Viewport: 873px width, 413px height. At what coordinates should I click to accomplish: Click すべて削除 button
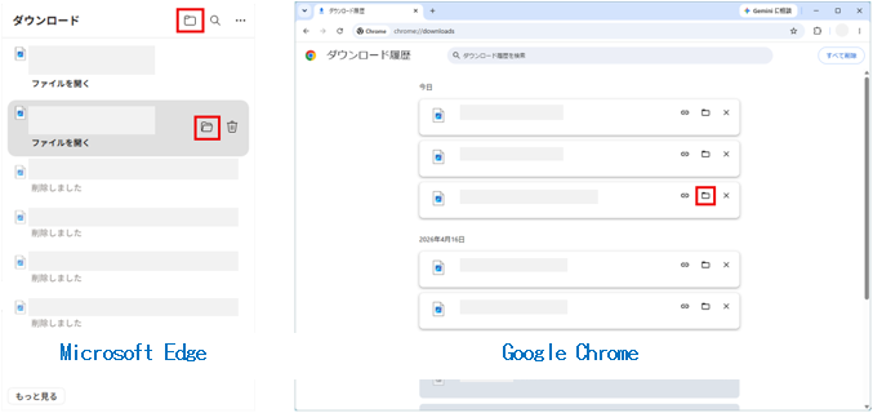click(x=841, y=56)
